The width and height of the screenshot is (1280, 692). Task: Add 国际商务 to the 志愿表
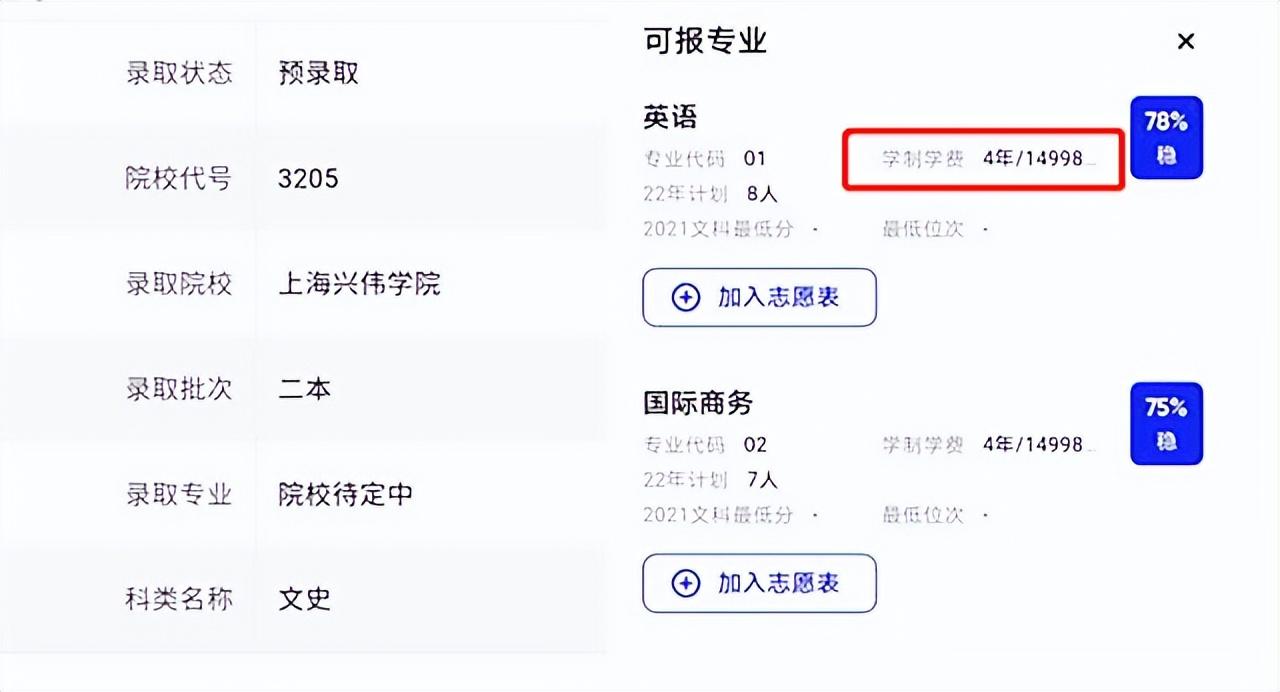point(759,584)
